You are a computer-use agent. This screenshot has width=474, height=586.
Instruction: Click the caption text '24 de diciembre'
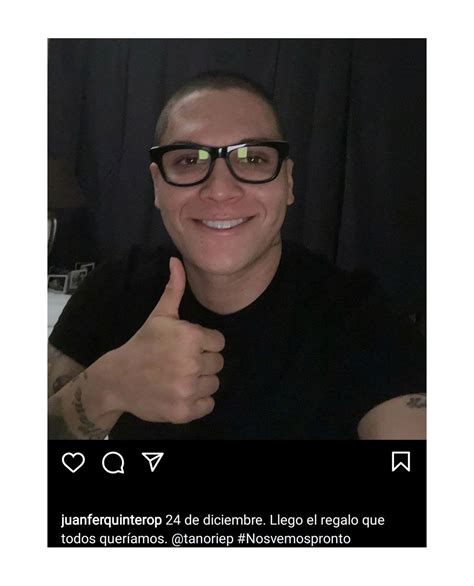point(215,520)
